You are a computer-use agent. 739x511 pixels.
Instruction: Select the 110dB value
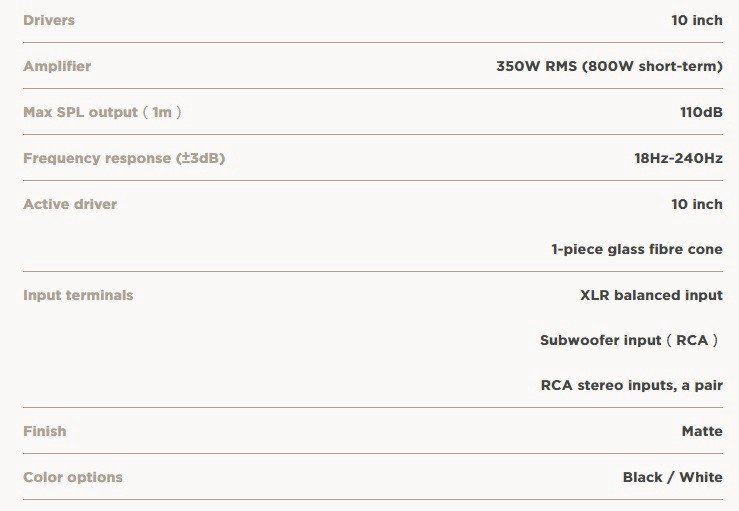pos(700,112)
